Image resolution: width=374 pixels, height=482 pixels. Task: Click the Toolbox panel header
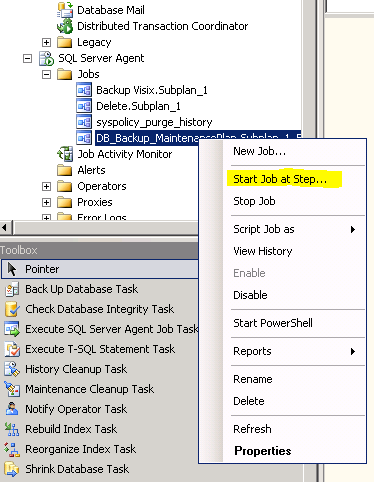[99, 250]
